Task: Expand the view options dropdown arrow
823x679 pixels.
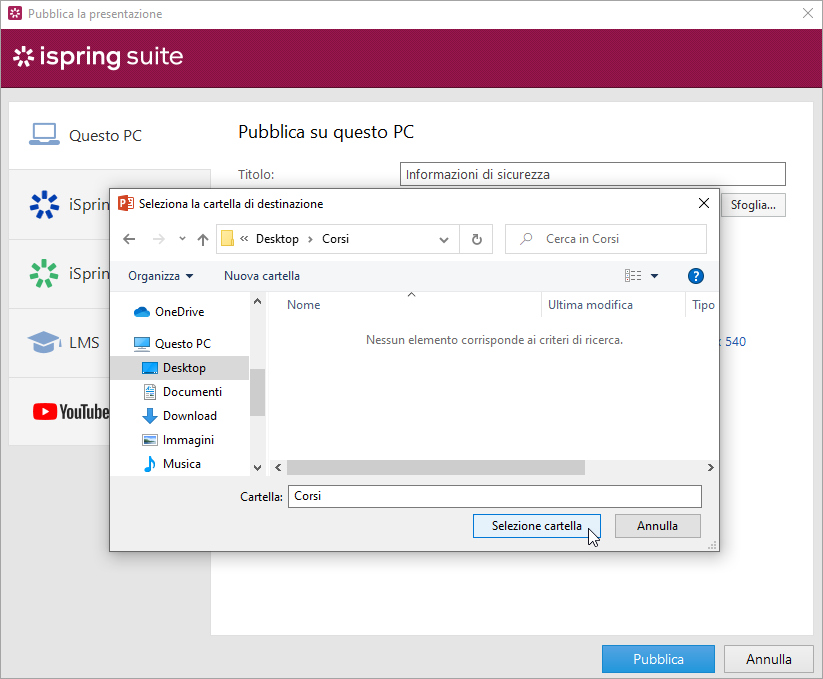Action: tap(655, 276)
